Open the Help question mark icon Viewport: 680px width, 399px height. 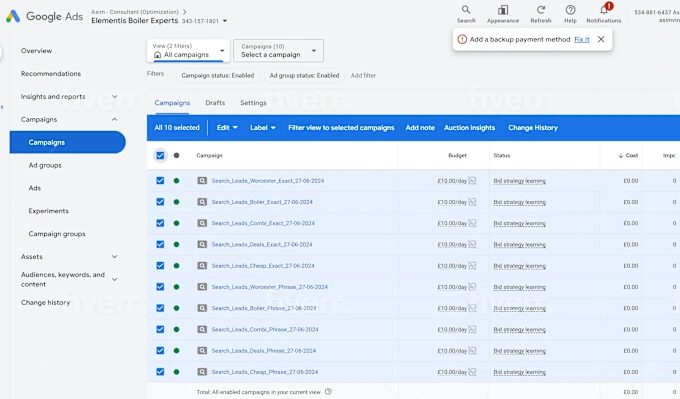[570, 10]
